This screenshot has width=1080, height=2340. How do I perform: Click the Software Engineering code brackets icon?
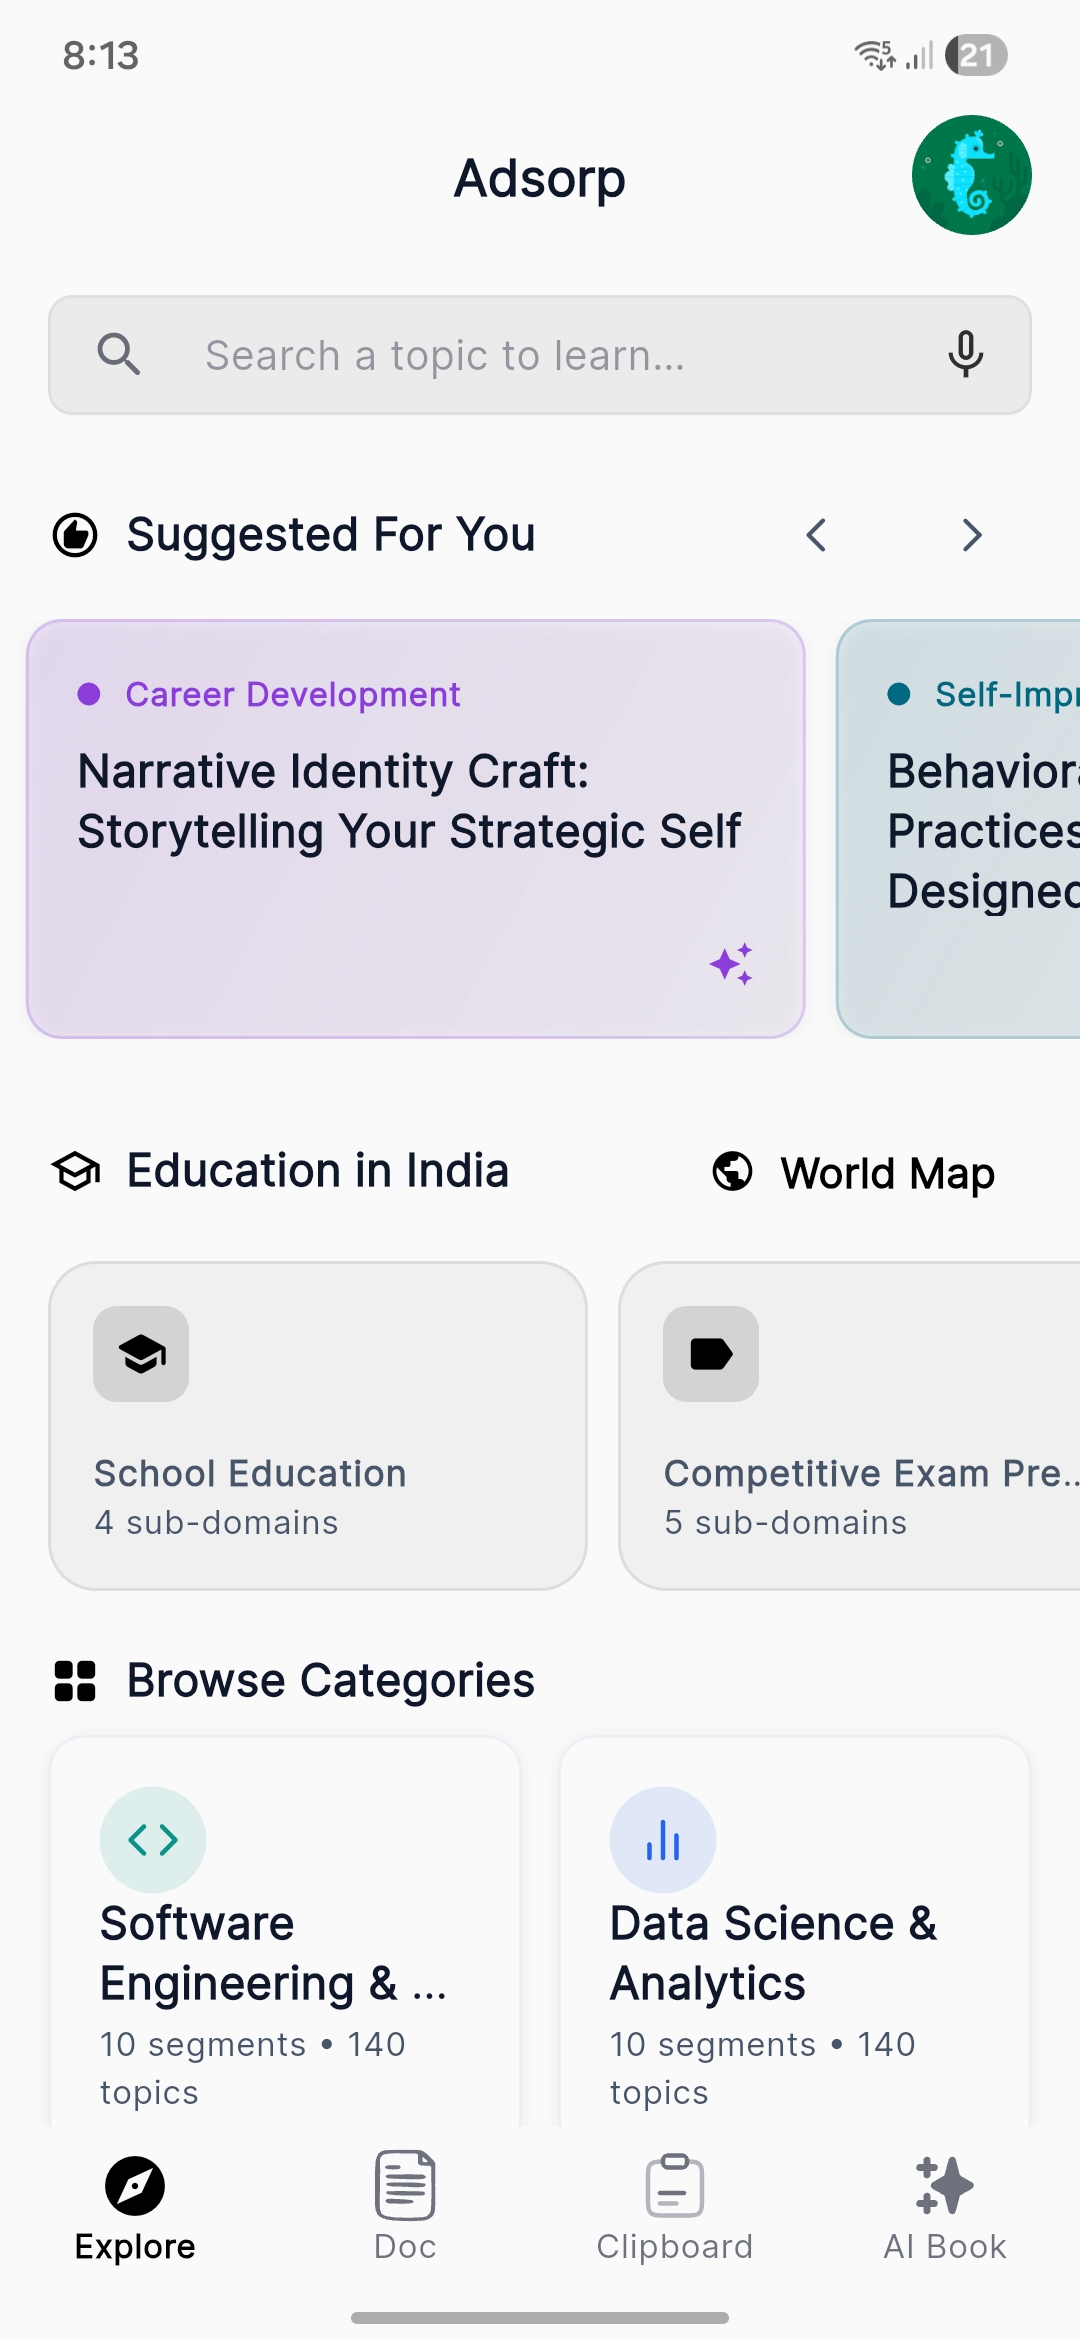153,1839
